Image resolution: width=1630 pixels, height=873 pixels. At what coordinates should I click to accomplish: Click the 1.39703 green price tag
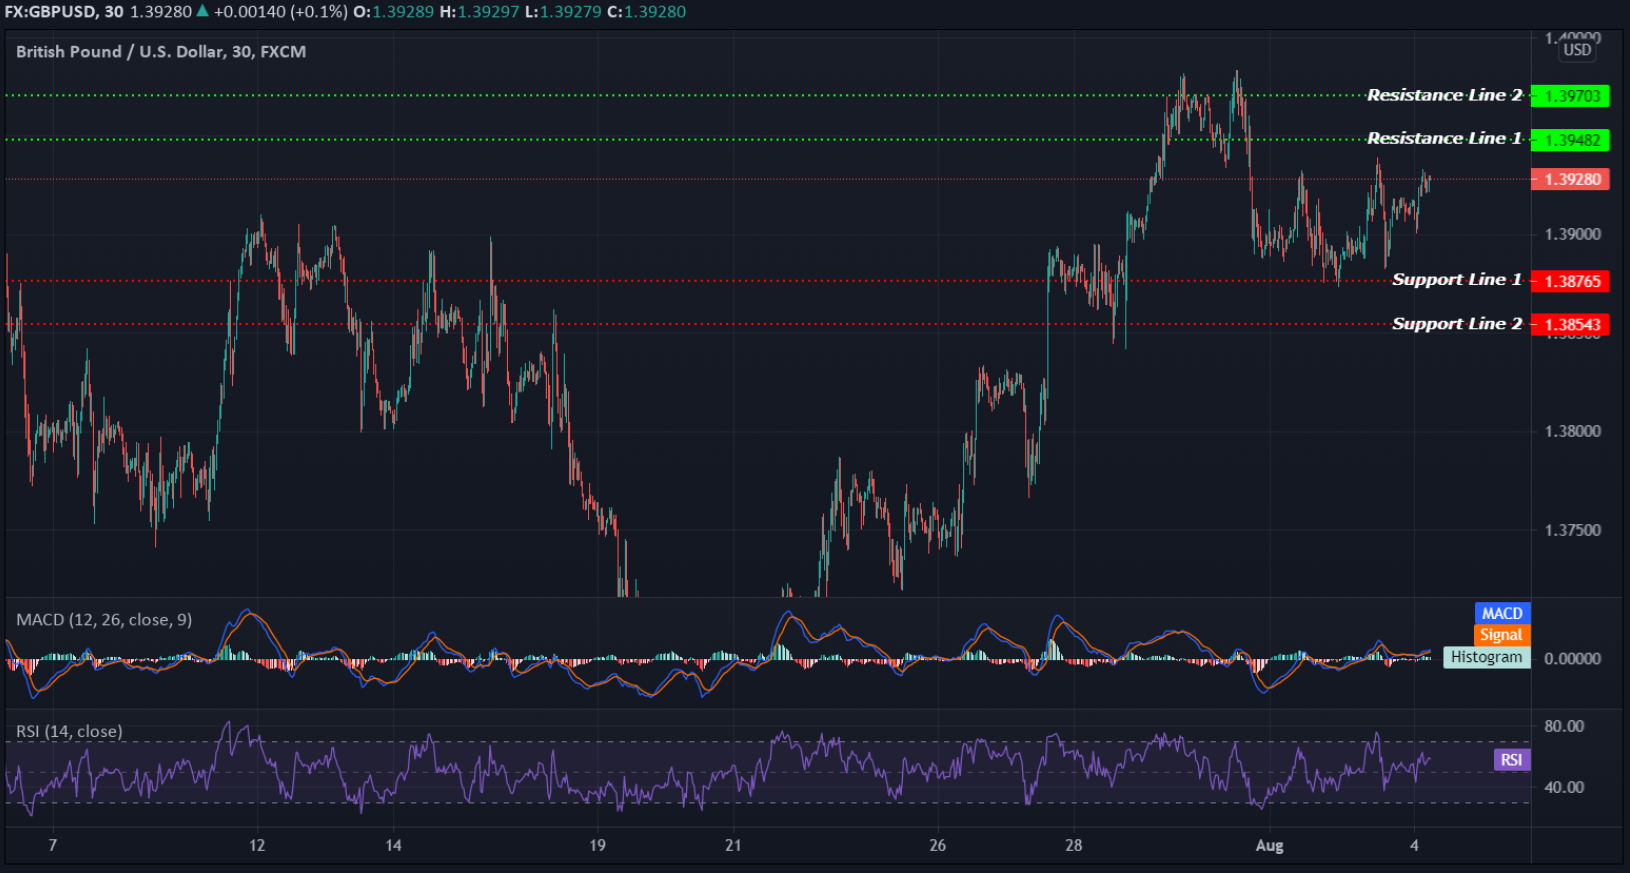coord(1570,96)
